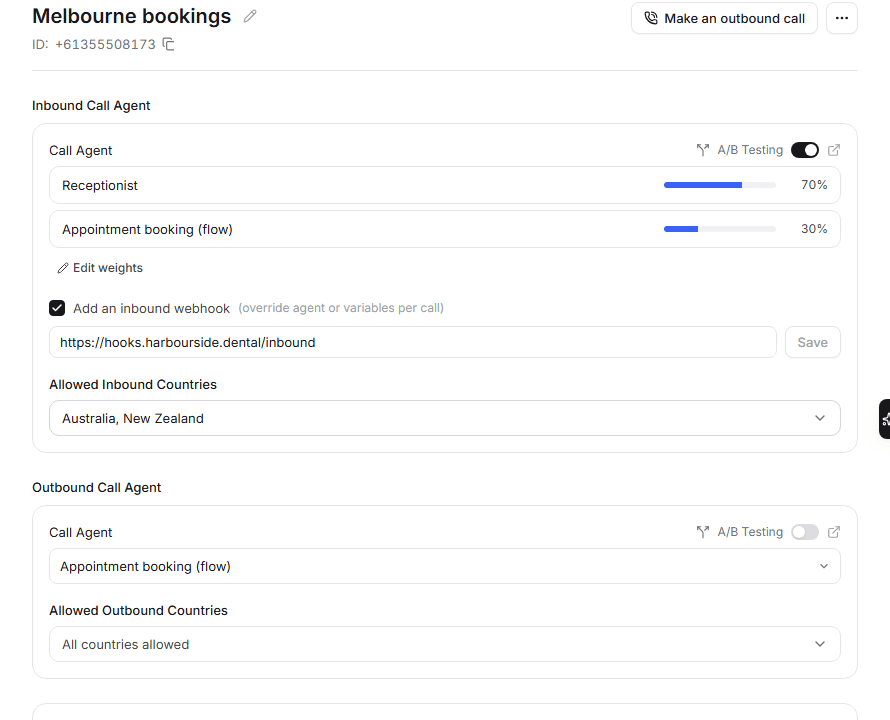This screenshot has width=890, height=720.
Task: Open inbound agent external link icon
Action: [x=834, y=150]
